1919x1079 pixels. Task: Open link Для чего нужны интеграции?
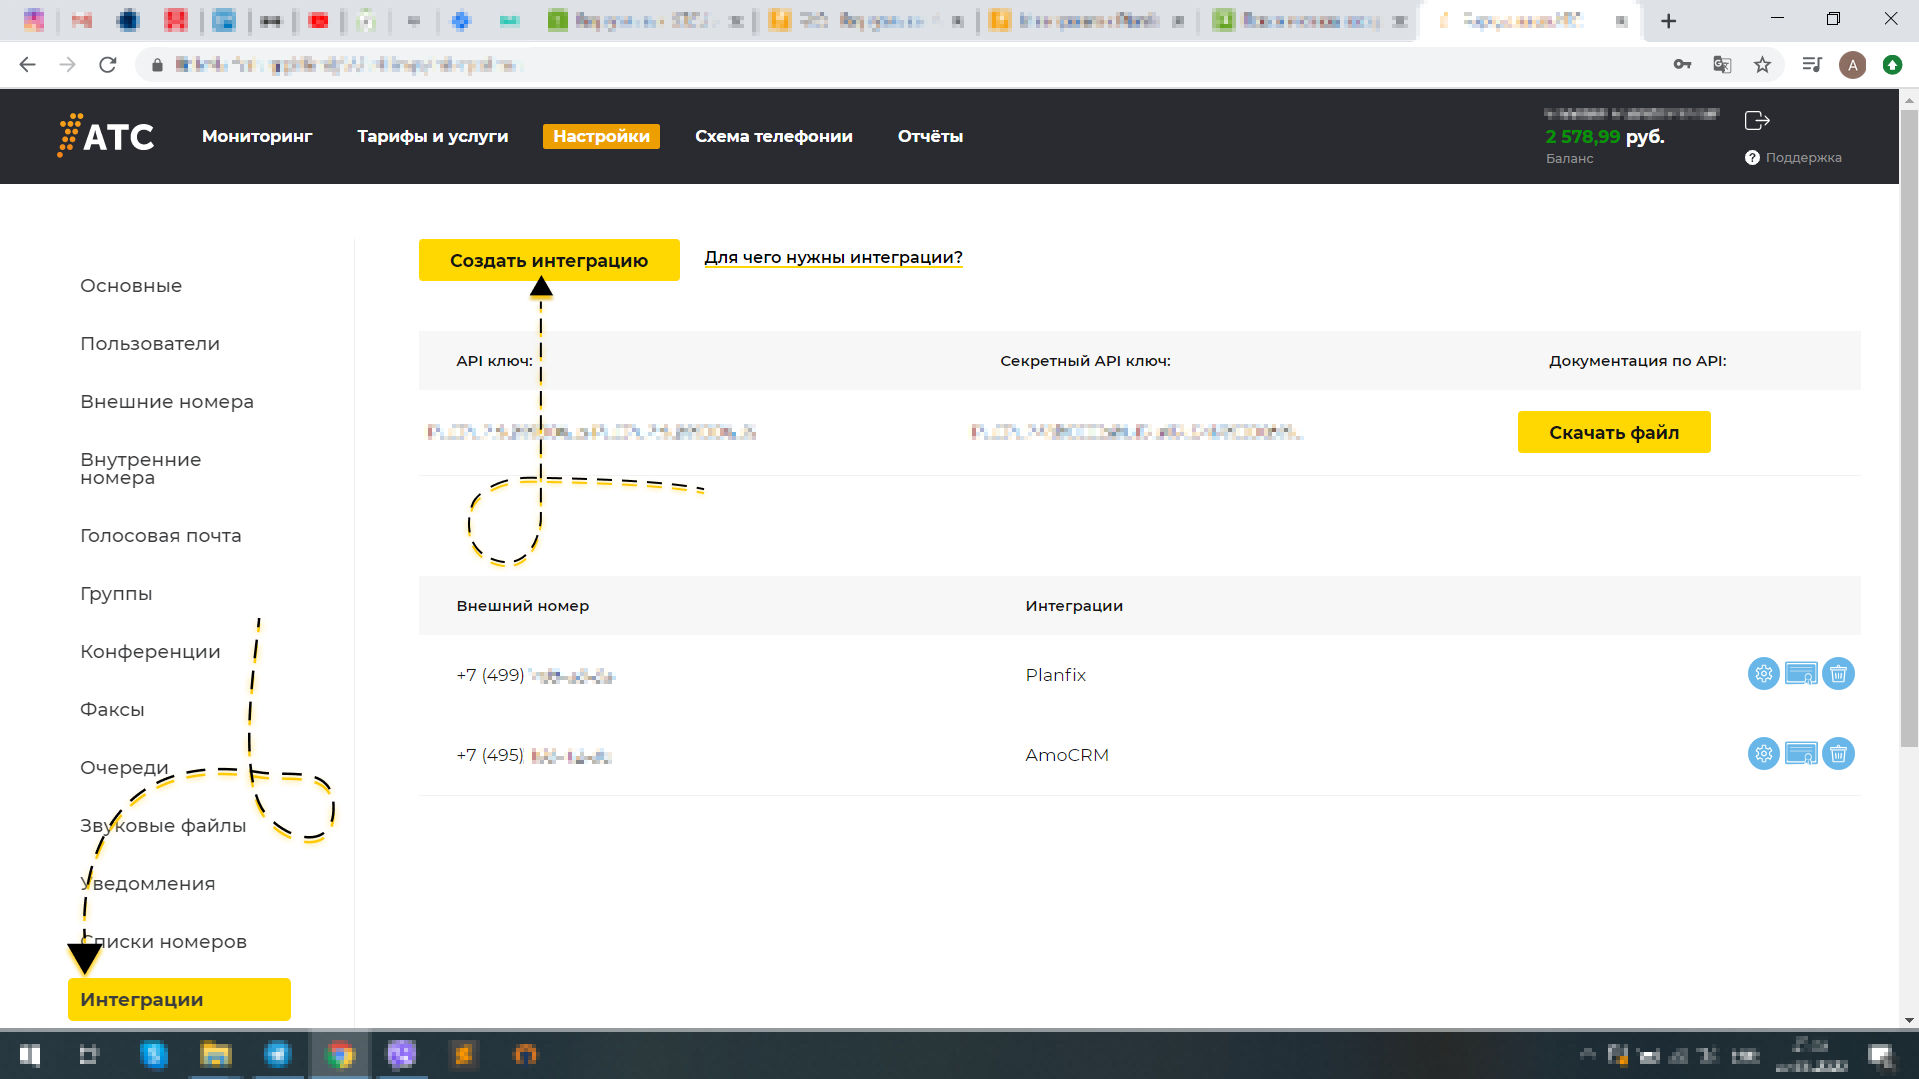click(x=833, y=257)
